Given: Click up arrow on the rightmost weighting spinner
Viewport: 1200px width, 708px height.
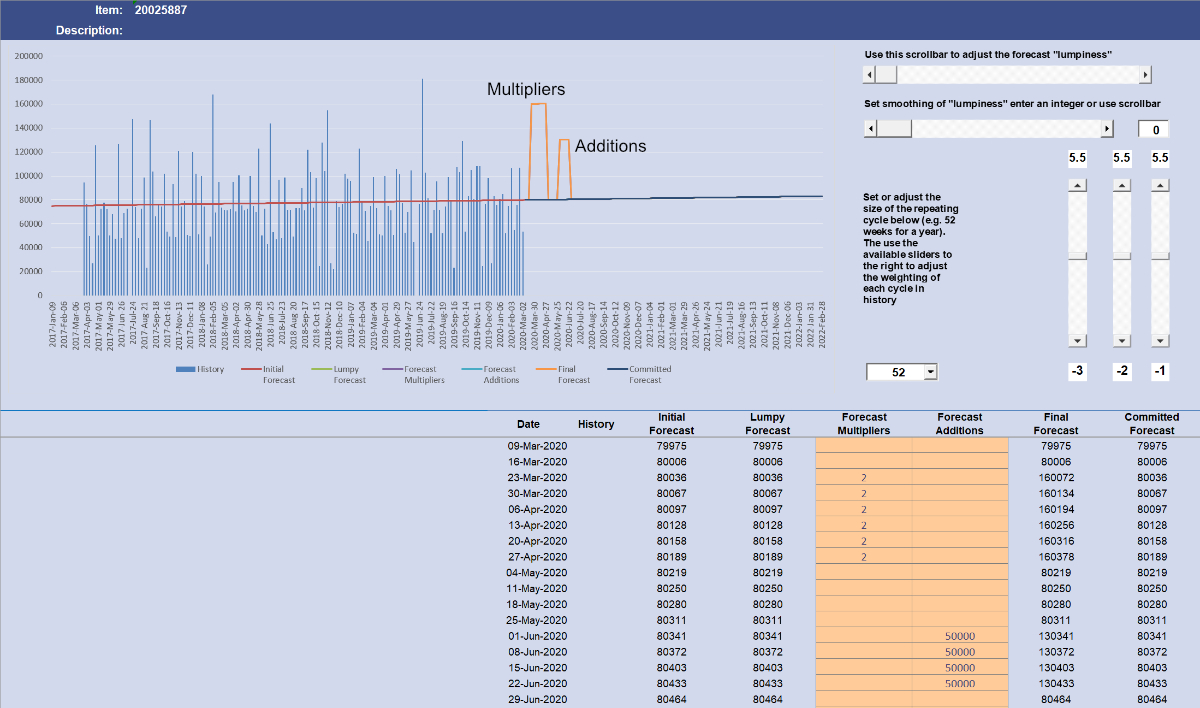Looking at the screenshot, I should click(1160, 185).
